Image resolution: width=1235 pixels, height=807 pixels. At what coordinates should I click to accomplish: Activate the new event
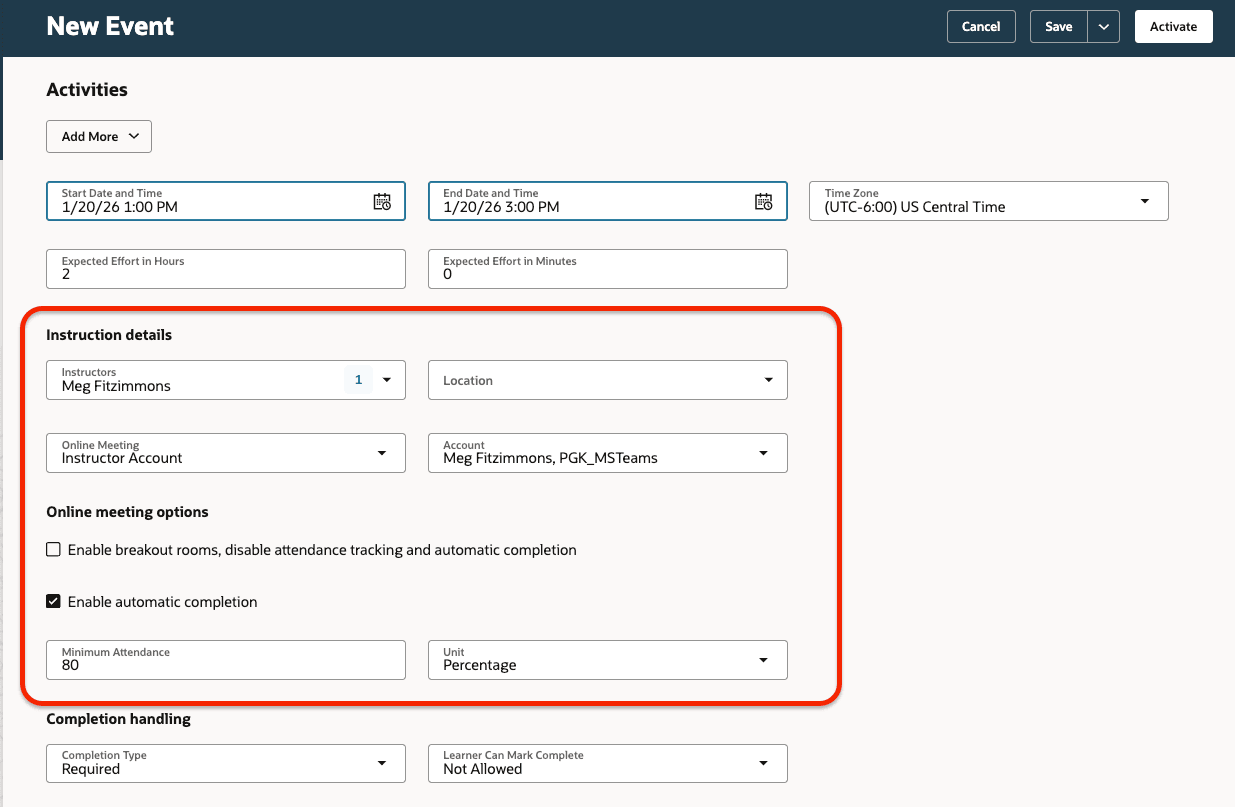(x=1173, y=26)
